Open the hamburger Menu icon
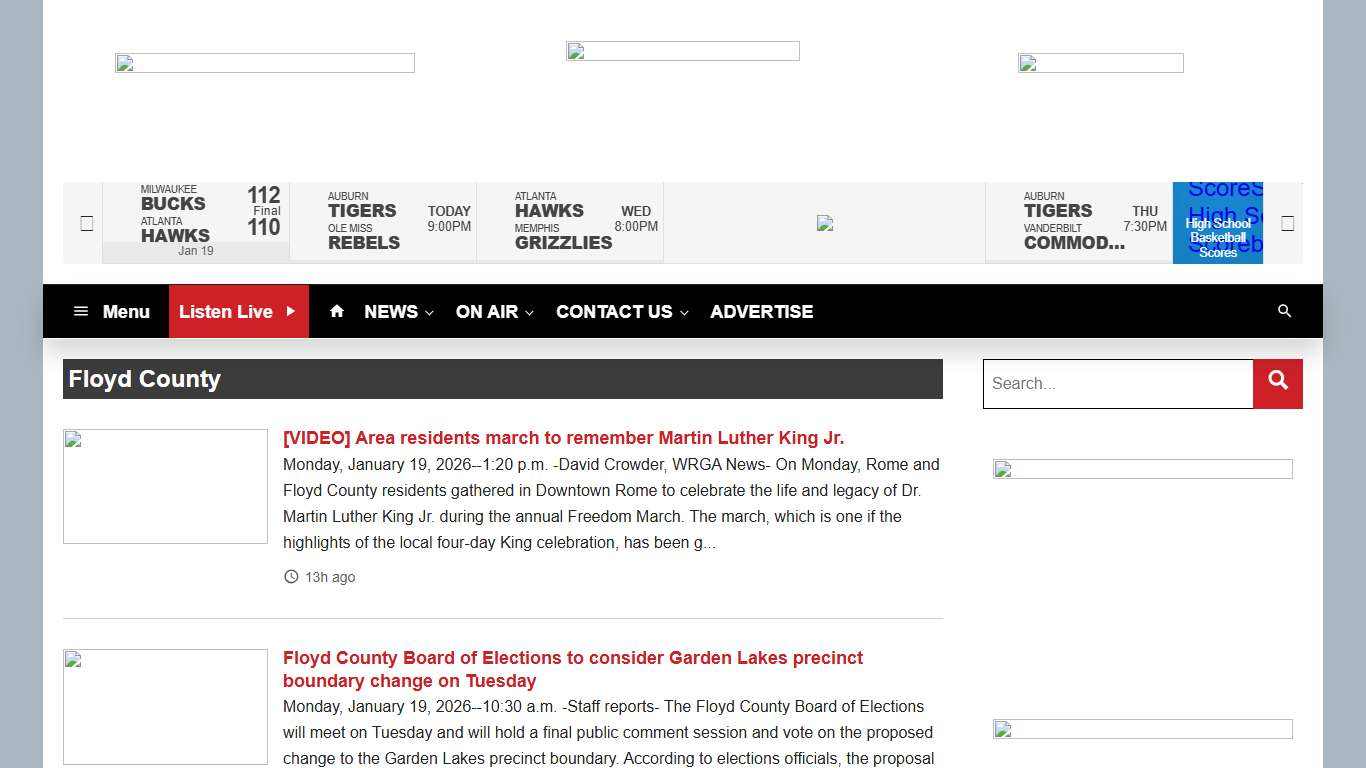This screenshot has width=1366, height=768. coord(81,312)
